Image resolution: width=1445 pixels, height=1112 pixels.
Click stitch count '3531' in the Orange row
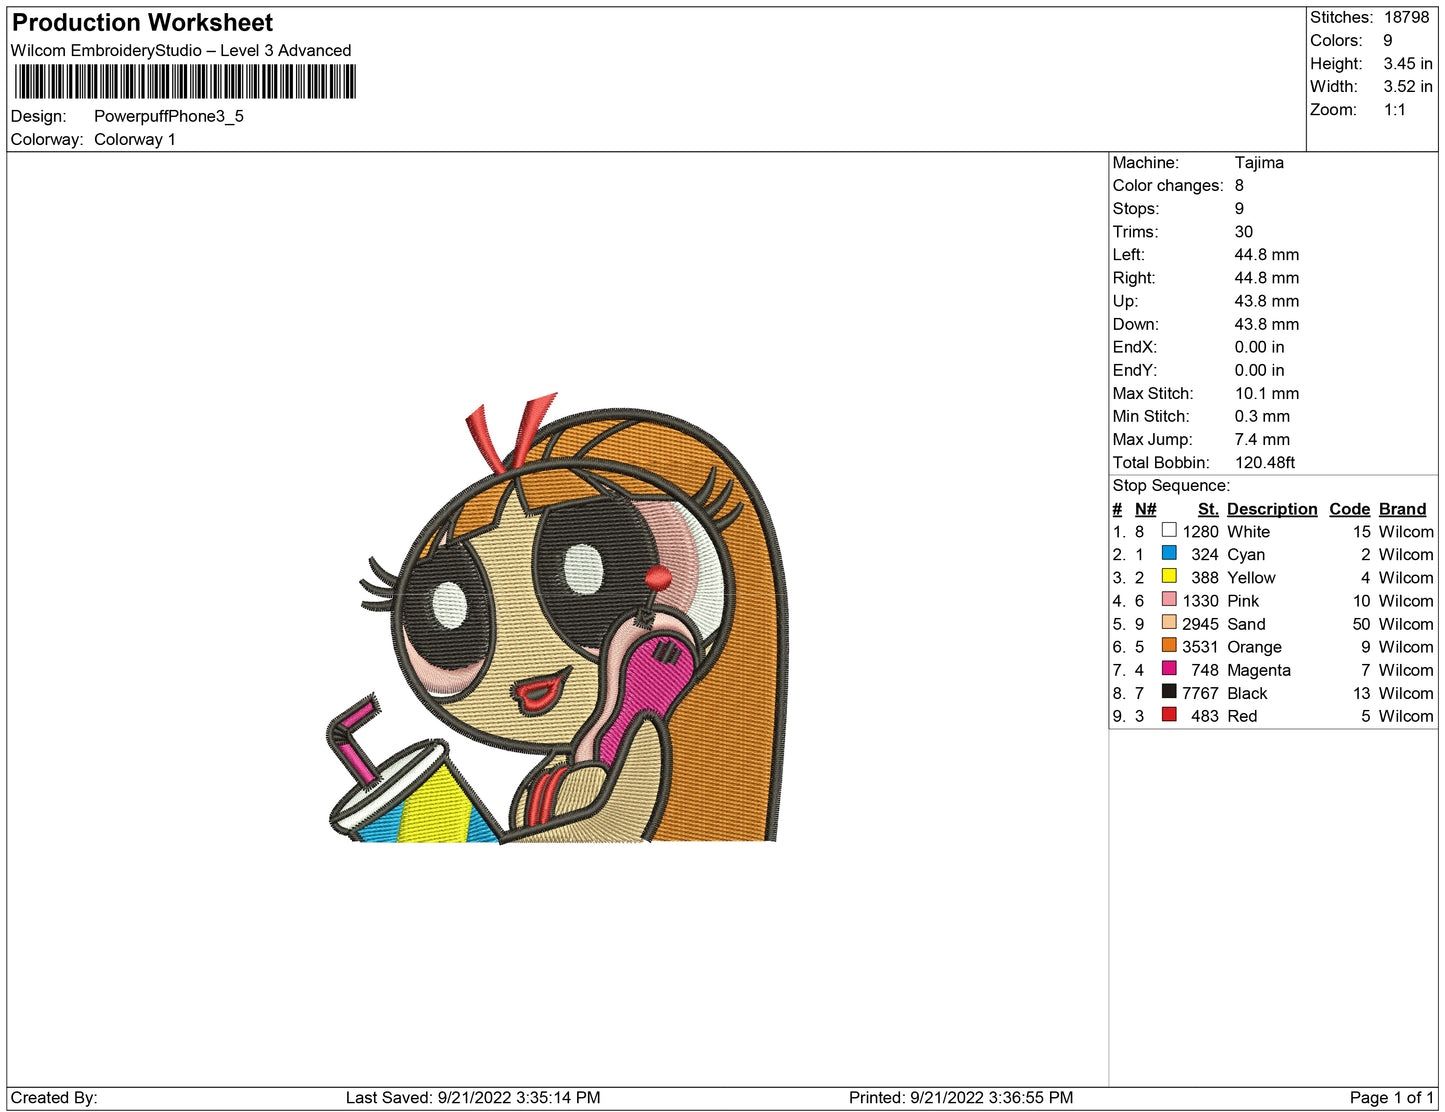coord(1200,647)
